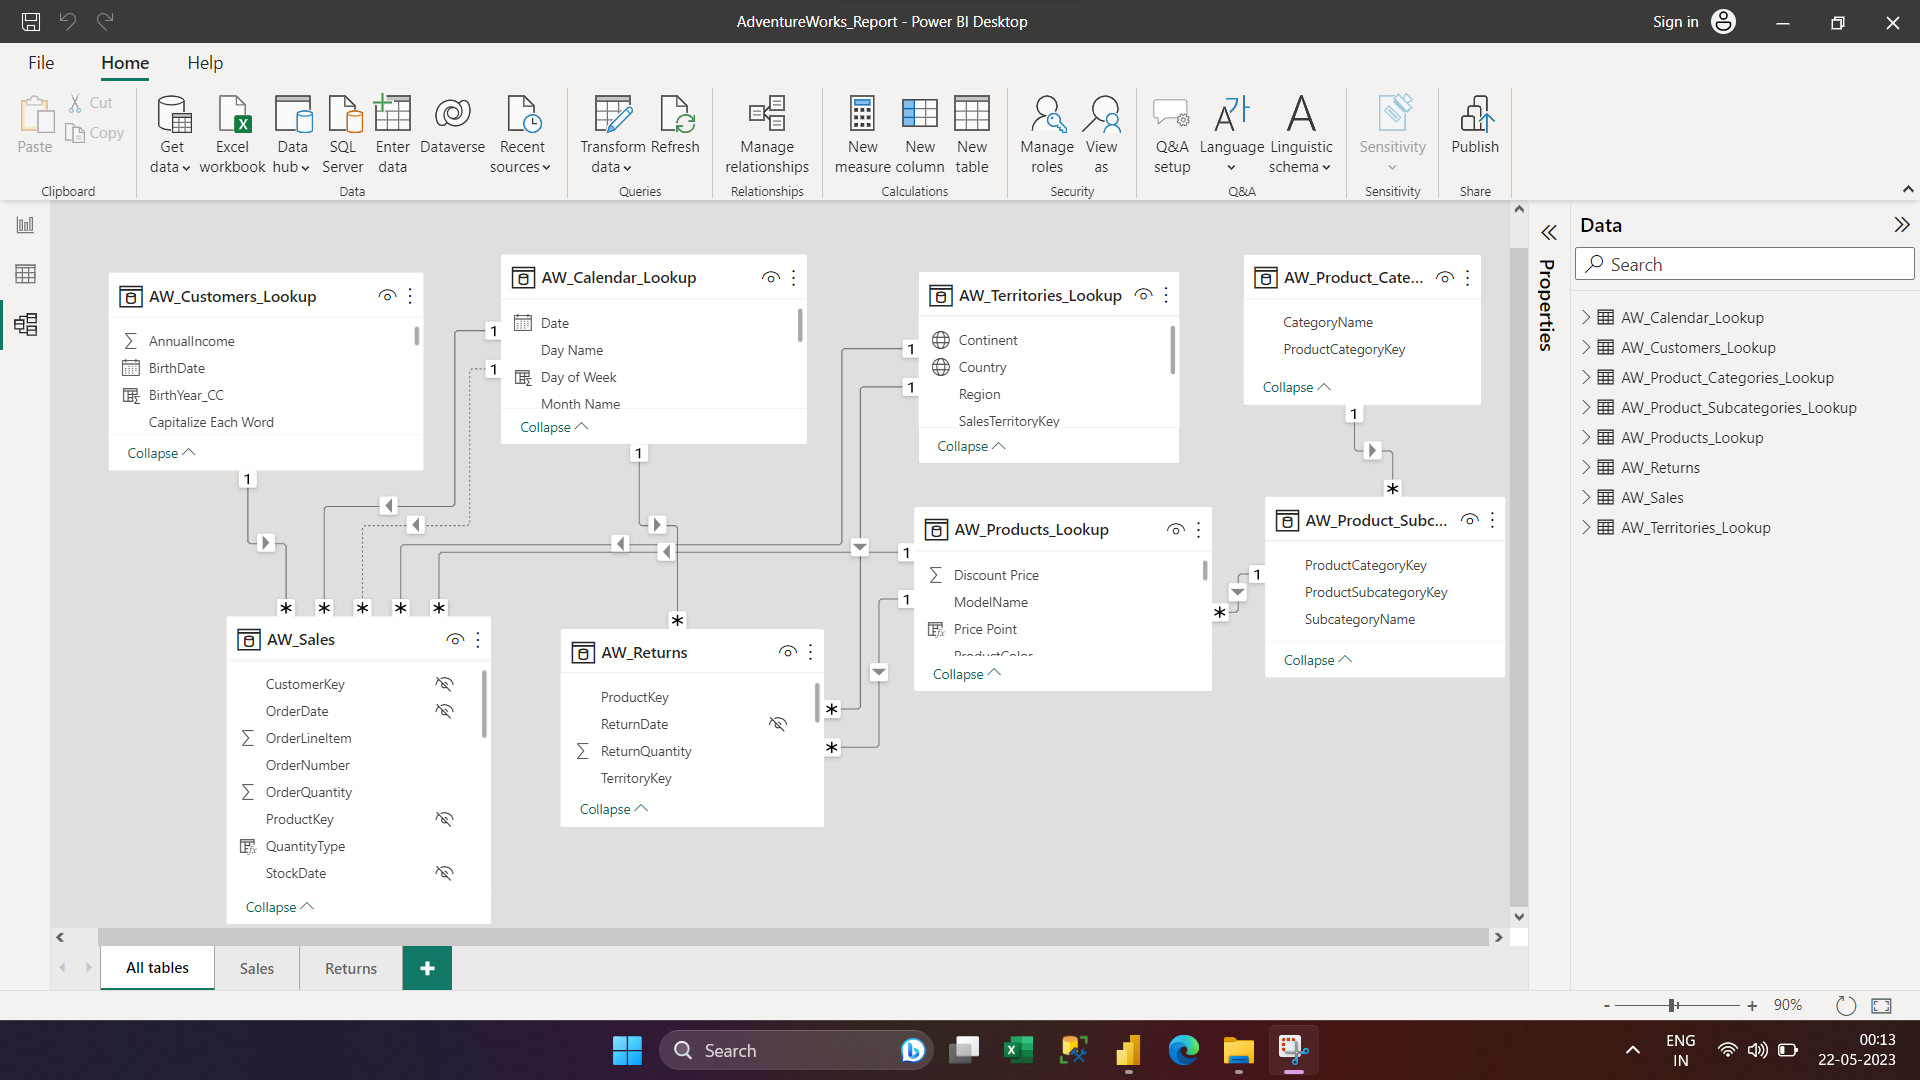Click Fit to page icon in status bar
This screenshot has height=1080, width=1920.
[x=1881, y=1005]
